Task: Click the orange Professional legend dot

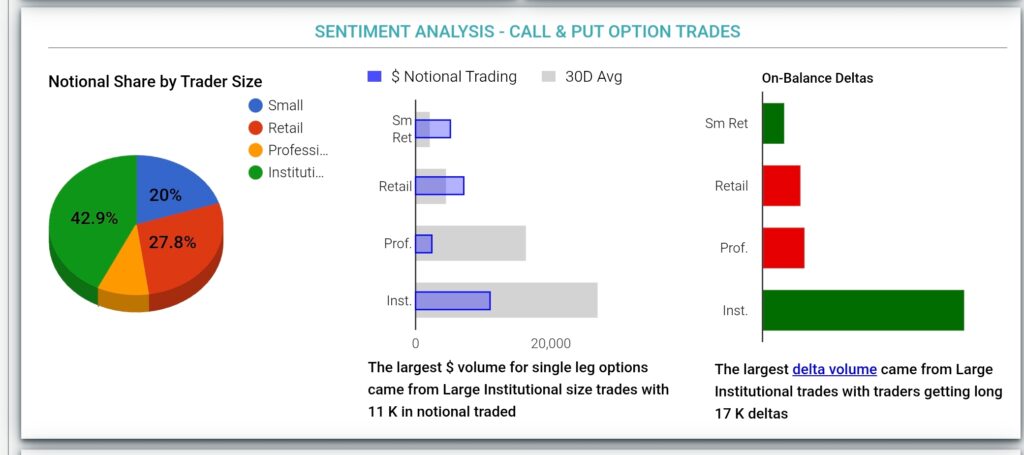Action: tap(256, 150)
